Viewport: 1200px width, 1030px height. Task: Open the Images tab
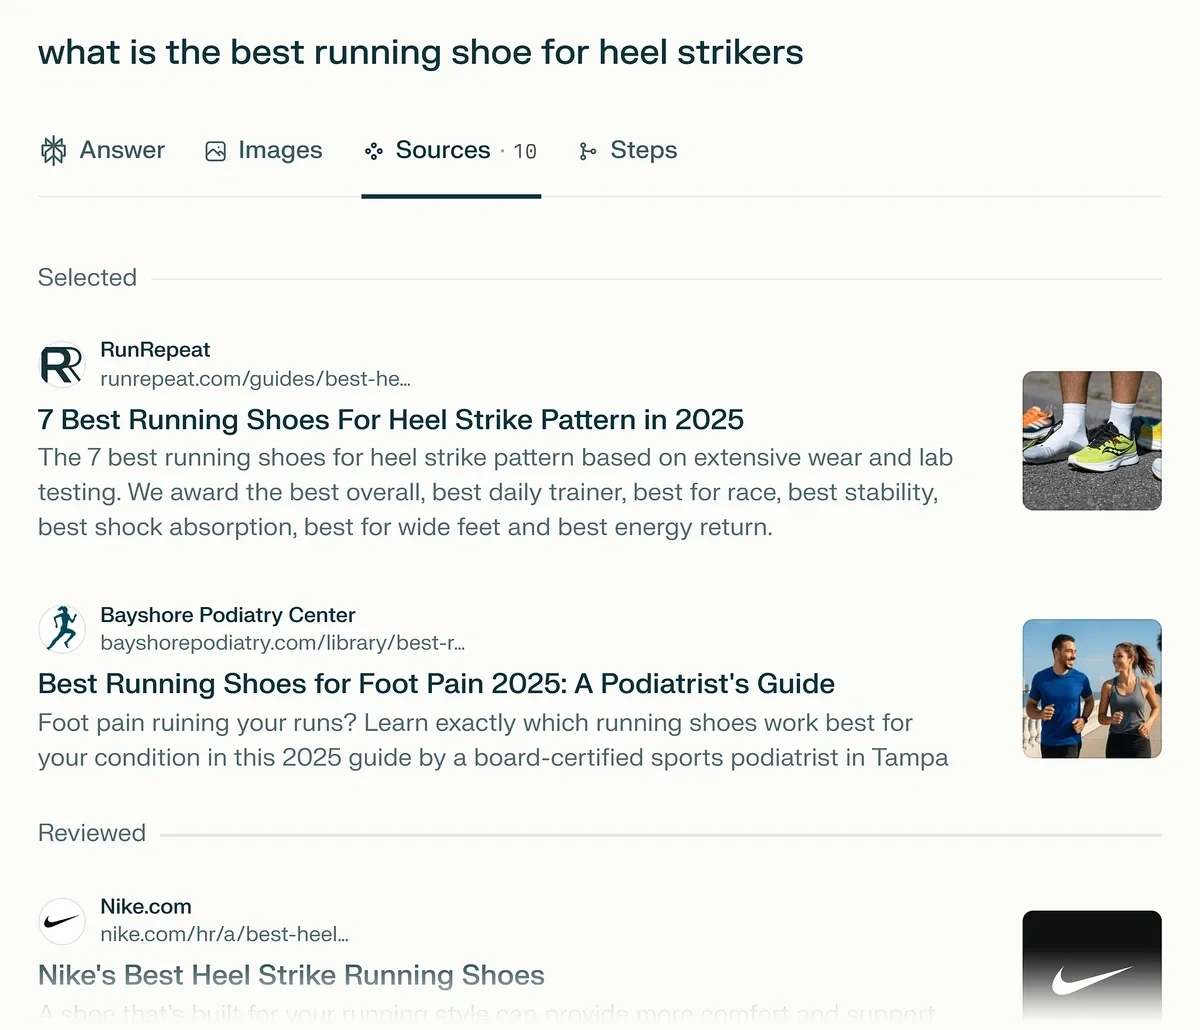coord(280,150)
